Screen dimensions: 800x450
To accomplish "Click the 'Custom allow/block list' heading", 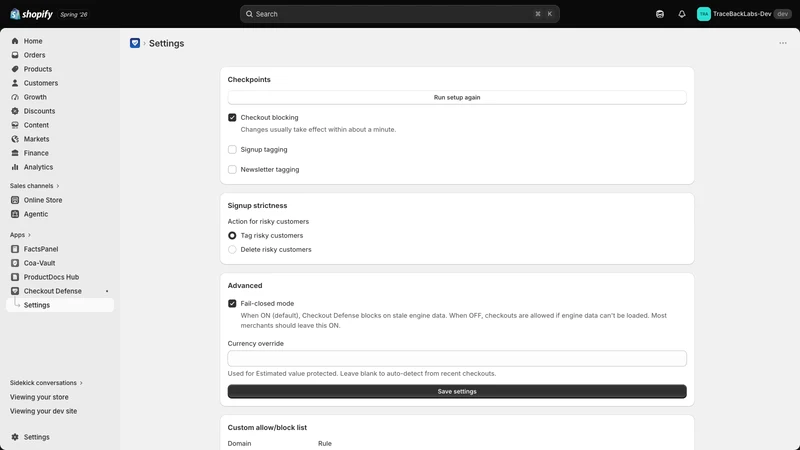I will point(267,428).
